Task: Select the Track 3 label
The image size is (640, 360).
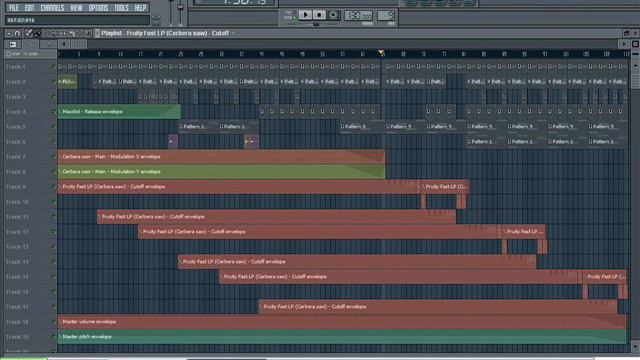Action: pos(16,97)
